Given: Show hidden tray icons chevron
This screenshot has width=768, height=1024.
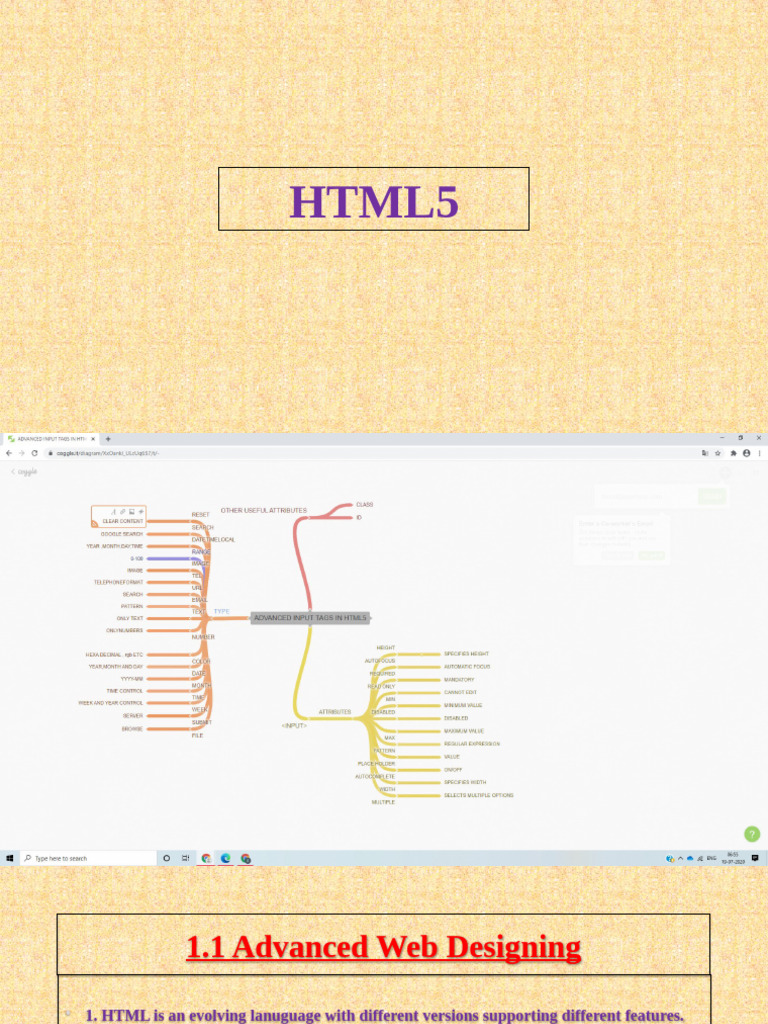Looking at the screenshot, I should point(680,858).
